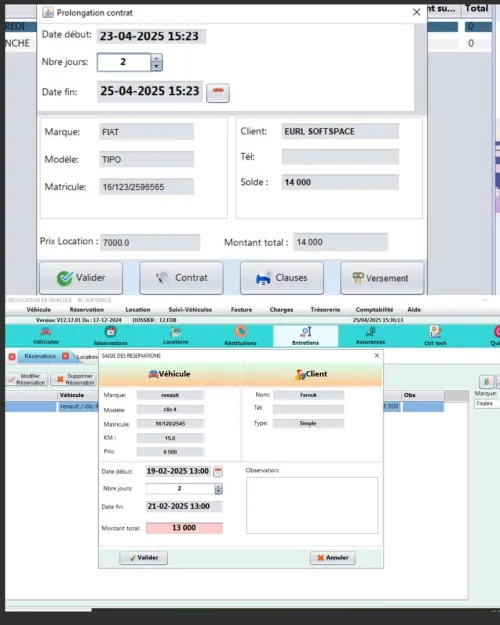The height and width of the screenshot is (625, 500).
Task: Open the Aide menu
Action: [x=414, y=310]
